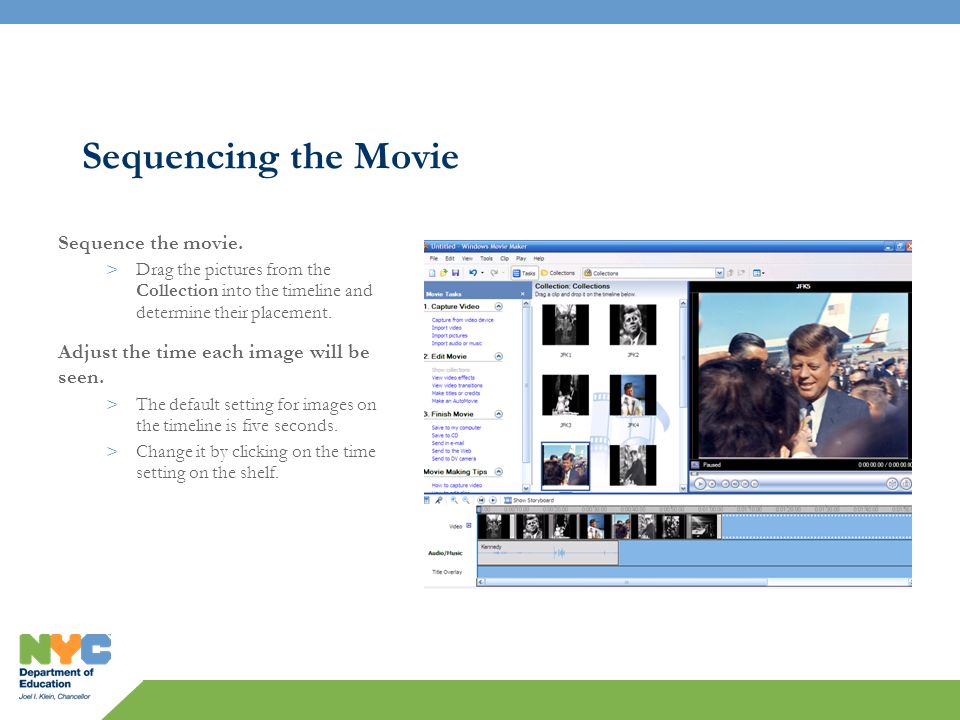This screenshot has width=960, height=720.
Task: Select the highlighted color JFK5 collection clip
Action: [x=565, y=465]
